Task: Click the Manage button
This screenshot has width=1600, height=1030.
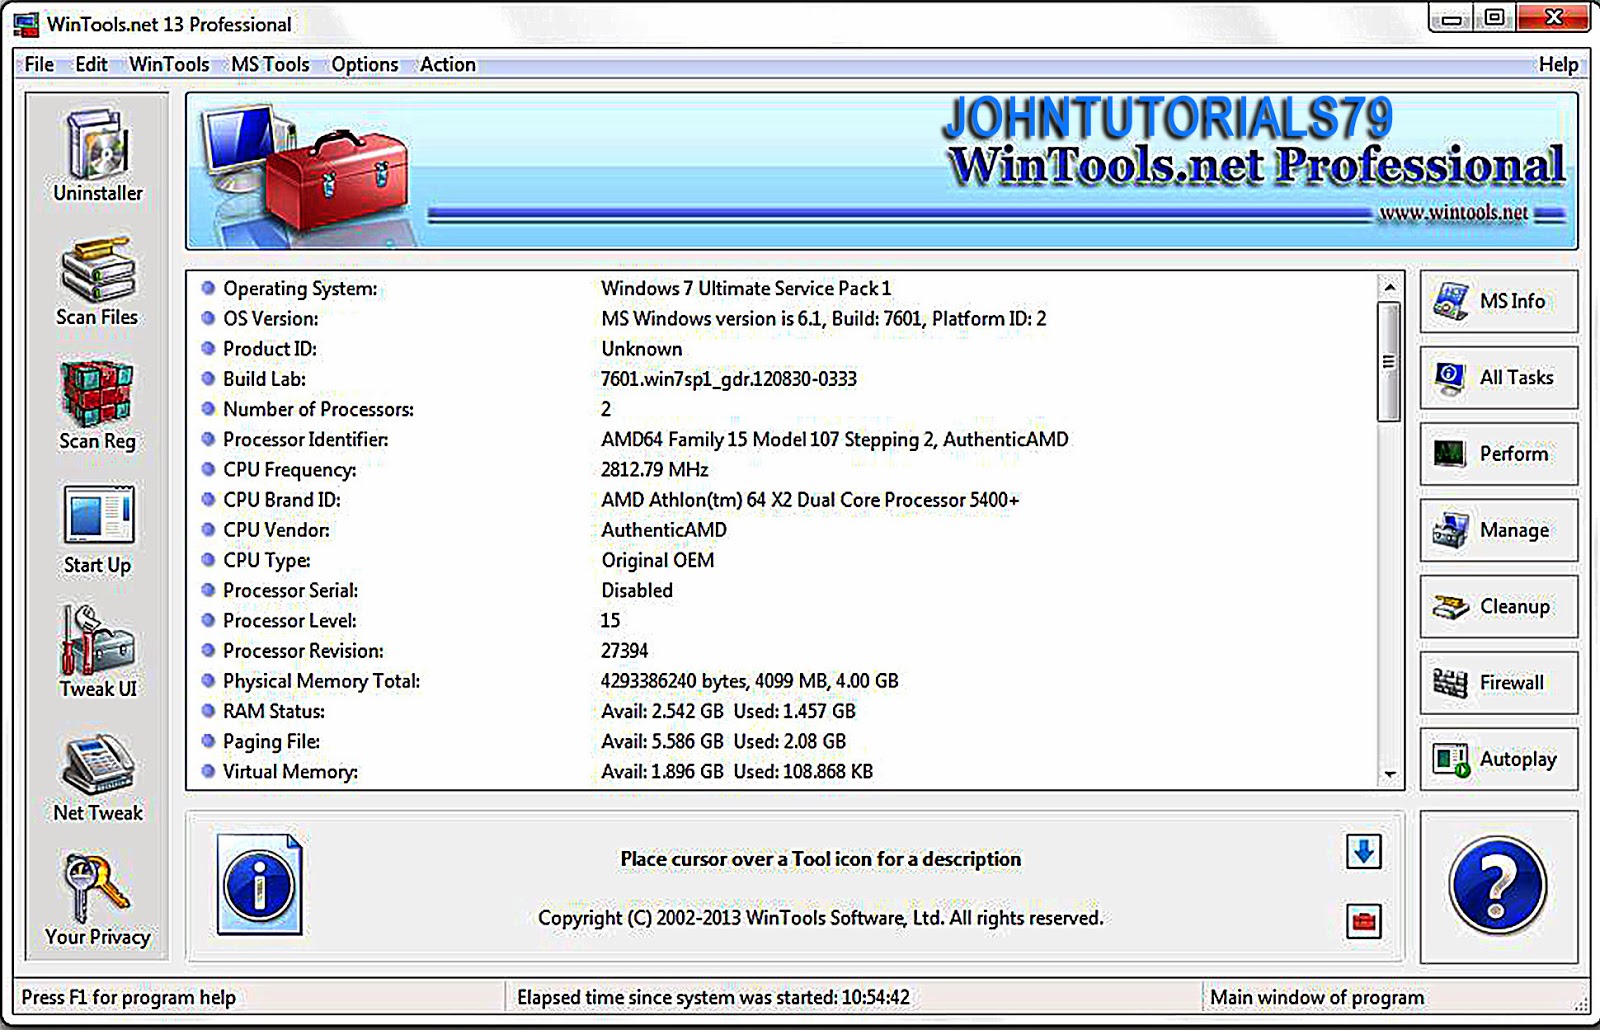Action: pyautogui.click(x=1499, y=530)
